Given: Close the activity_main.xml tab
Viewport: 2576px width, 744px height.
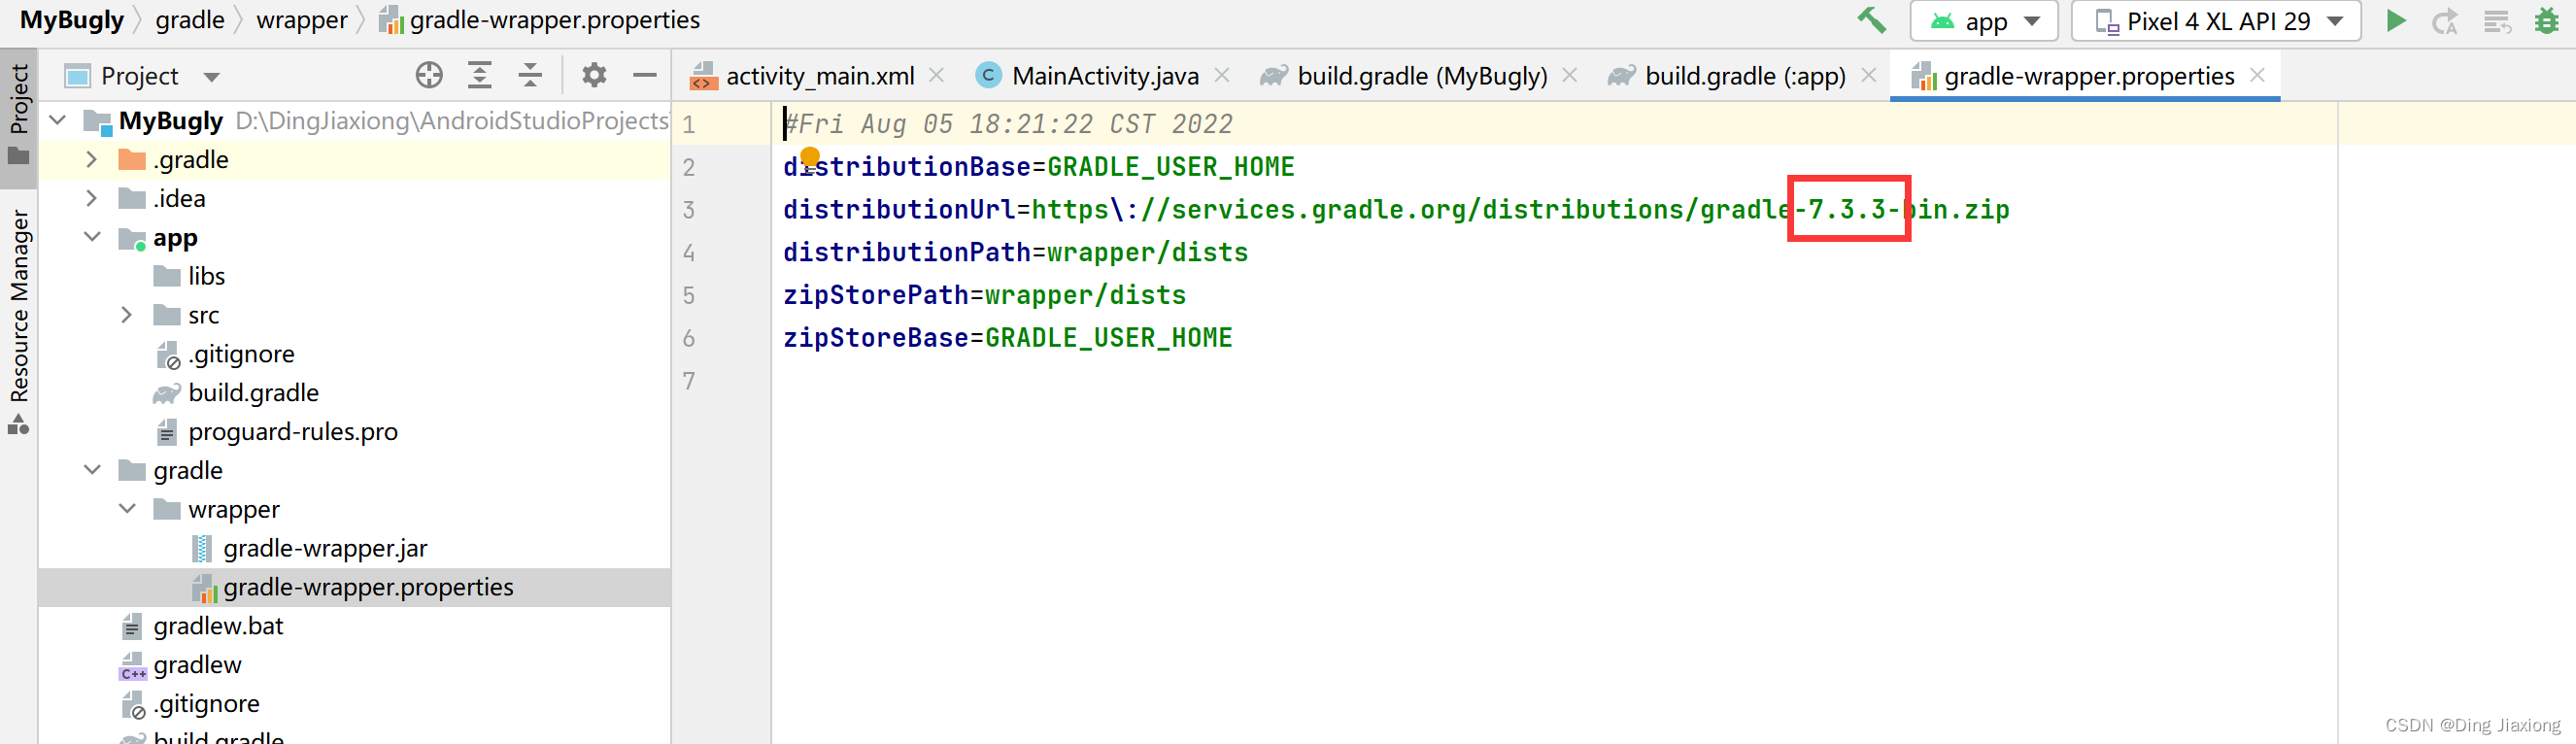Looking at the screenshot, I should tap(936, 75).
